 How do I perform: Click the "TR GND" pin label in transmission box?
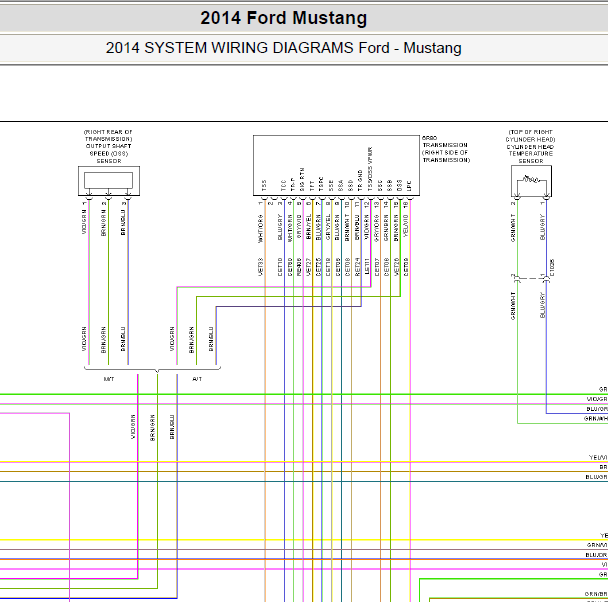tap(360, 180)
